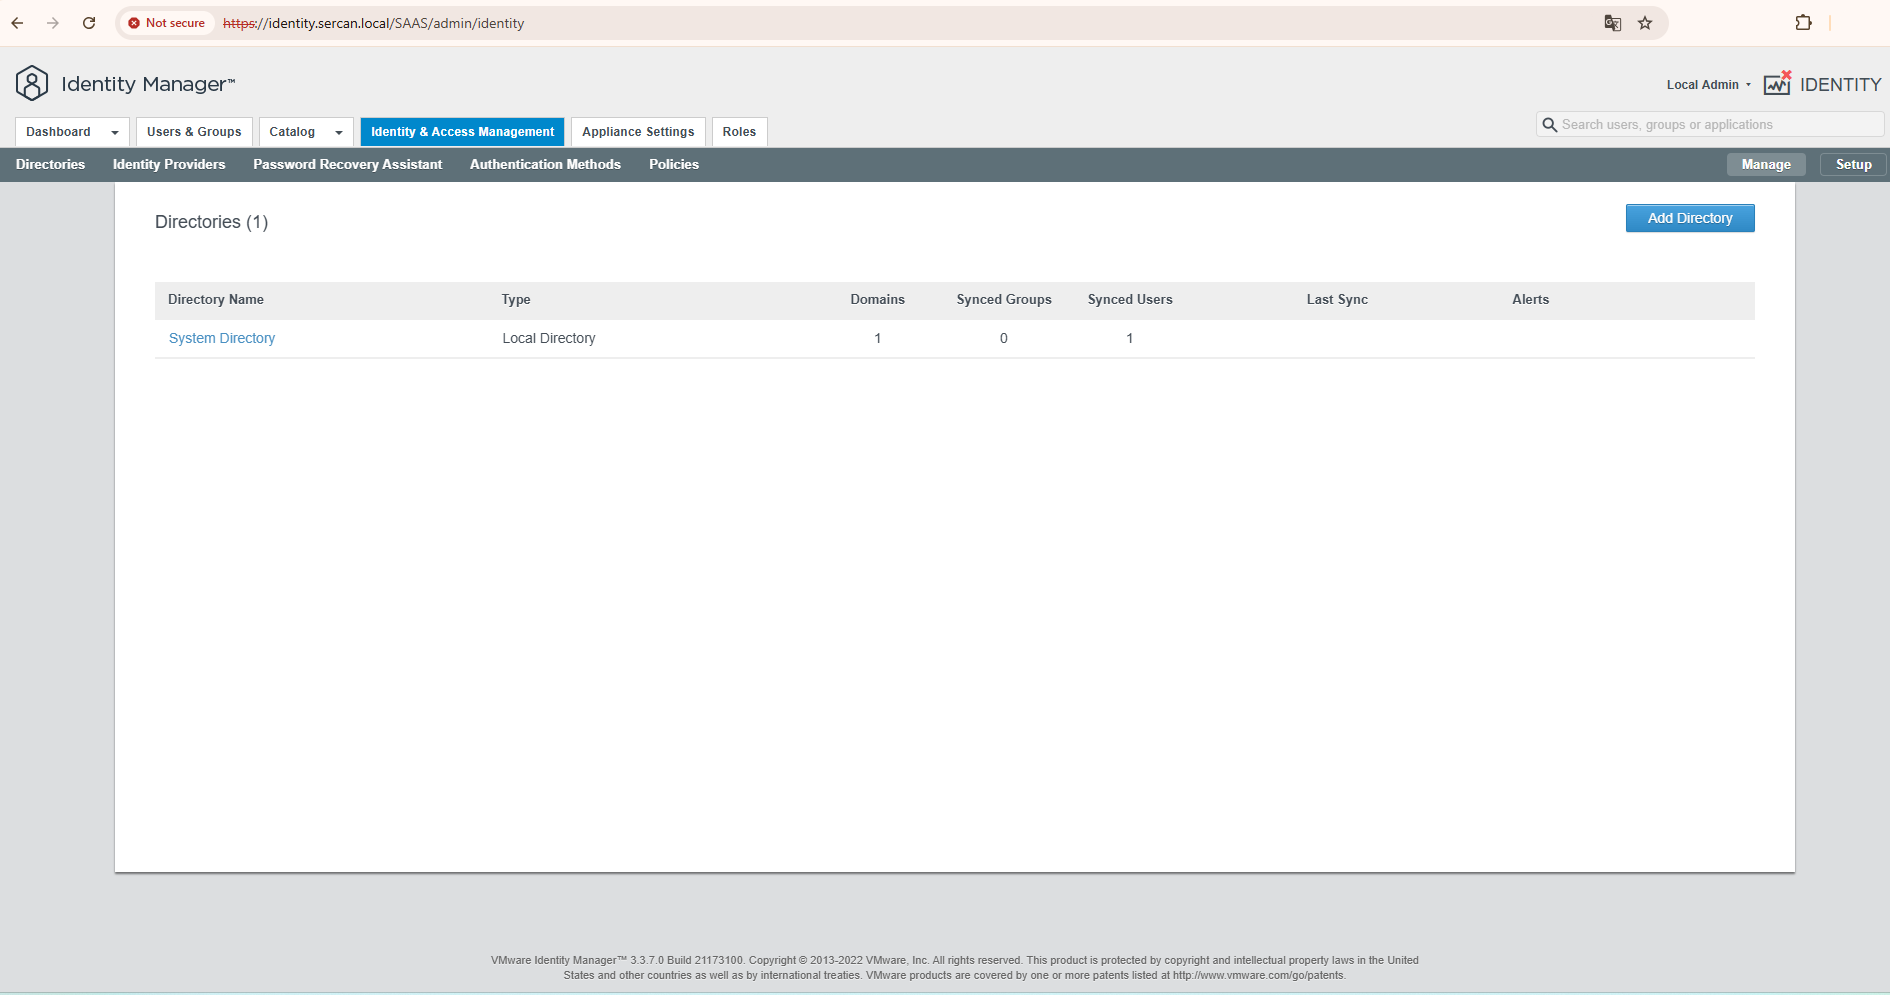Open the translate page icon
1890x995 pixels.
point(1612,23)
